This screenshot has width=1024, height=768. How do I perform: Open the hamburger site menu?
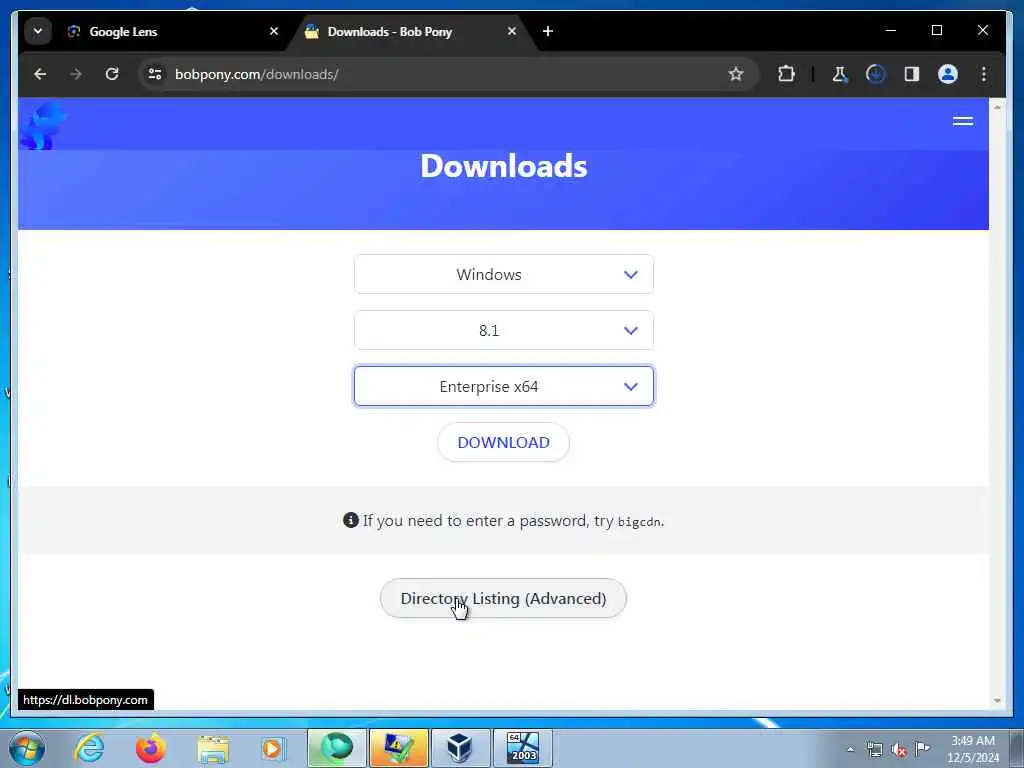[x=963, y=121]
